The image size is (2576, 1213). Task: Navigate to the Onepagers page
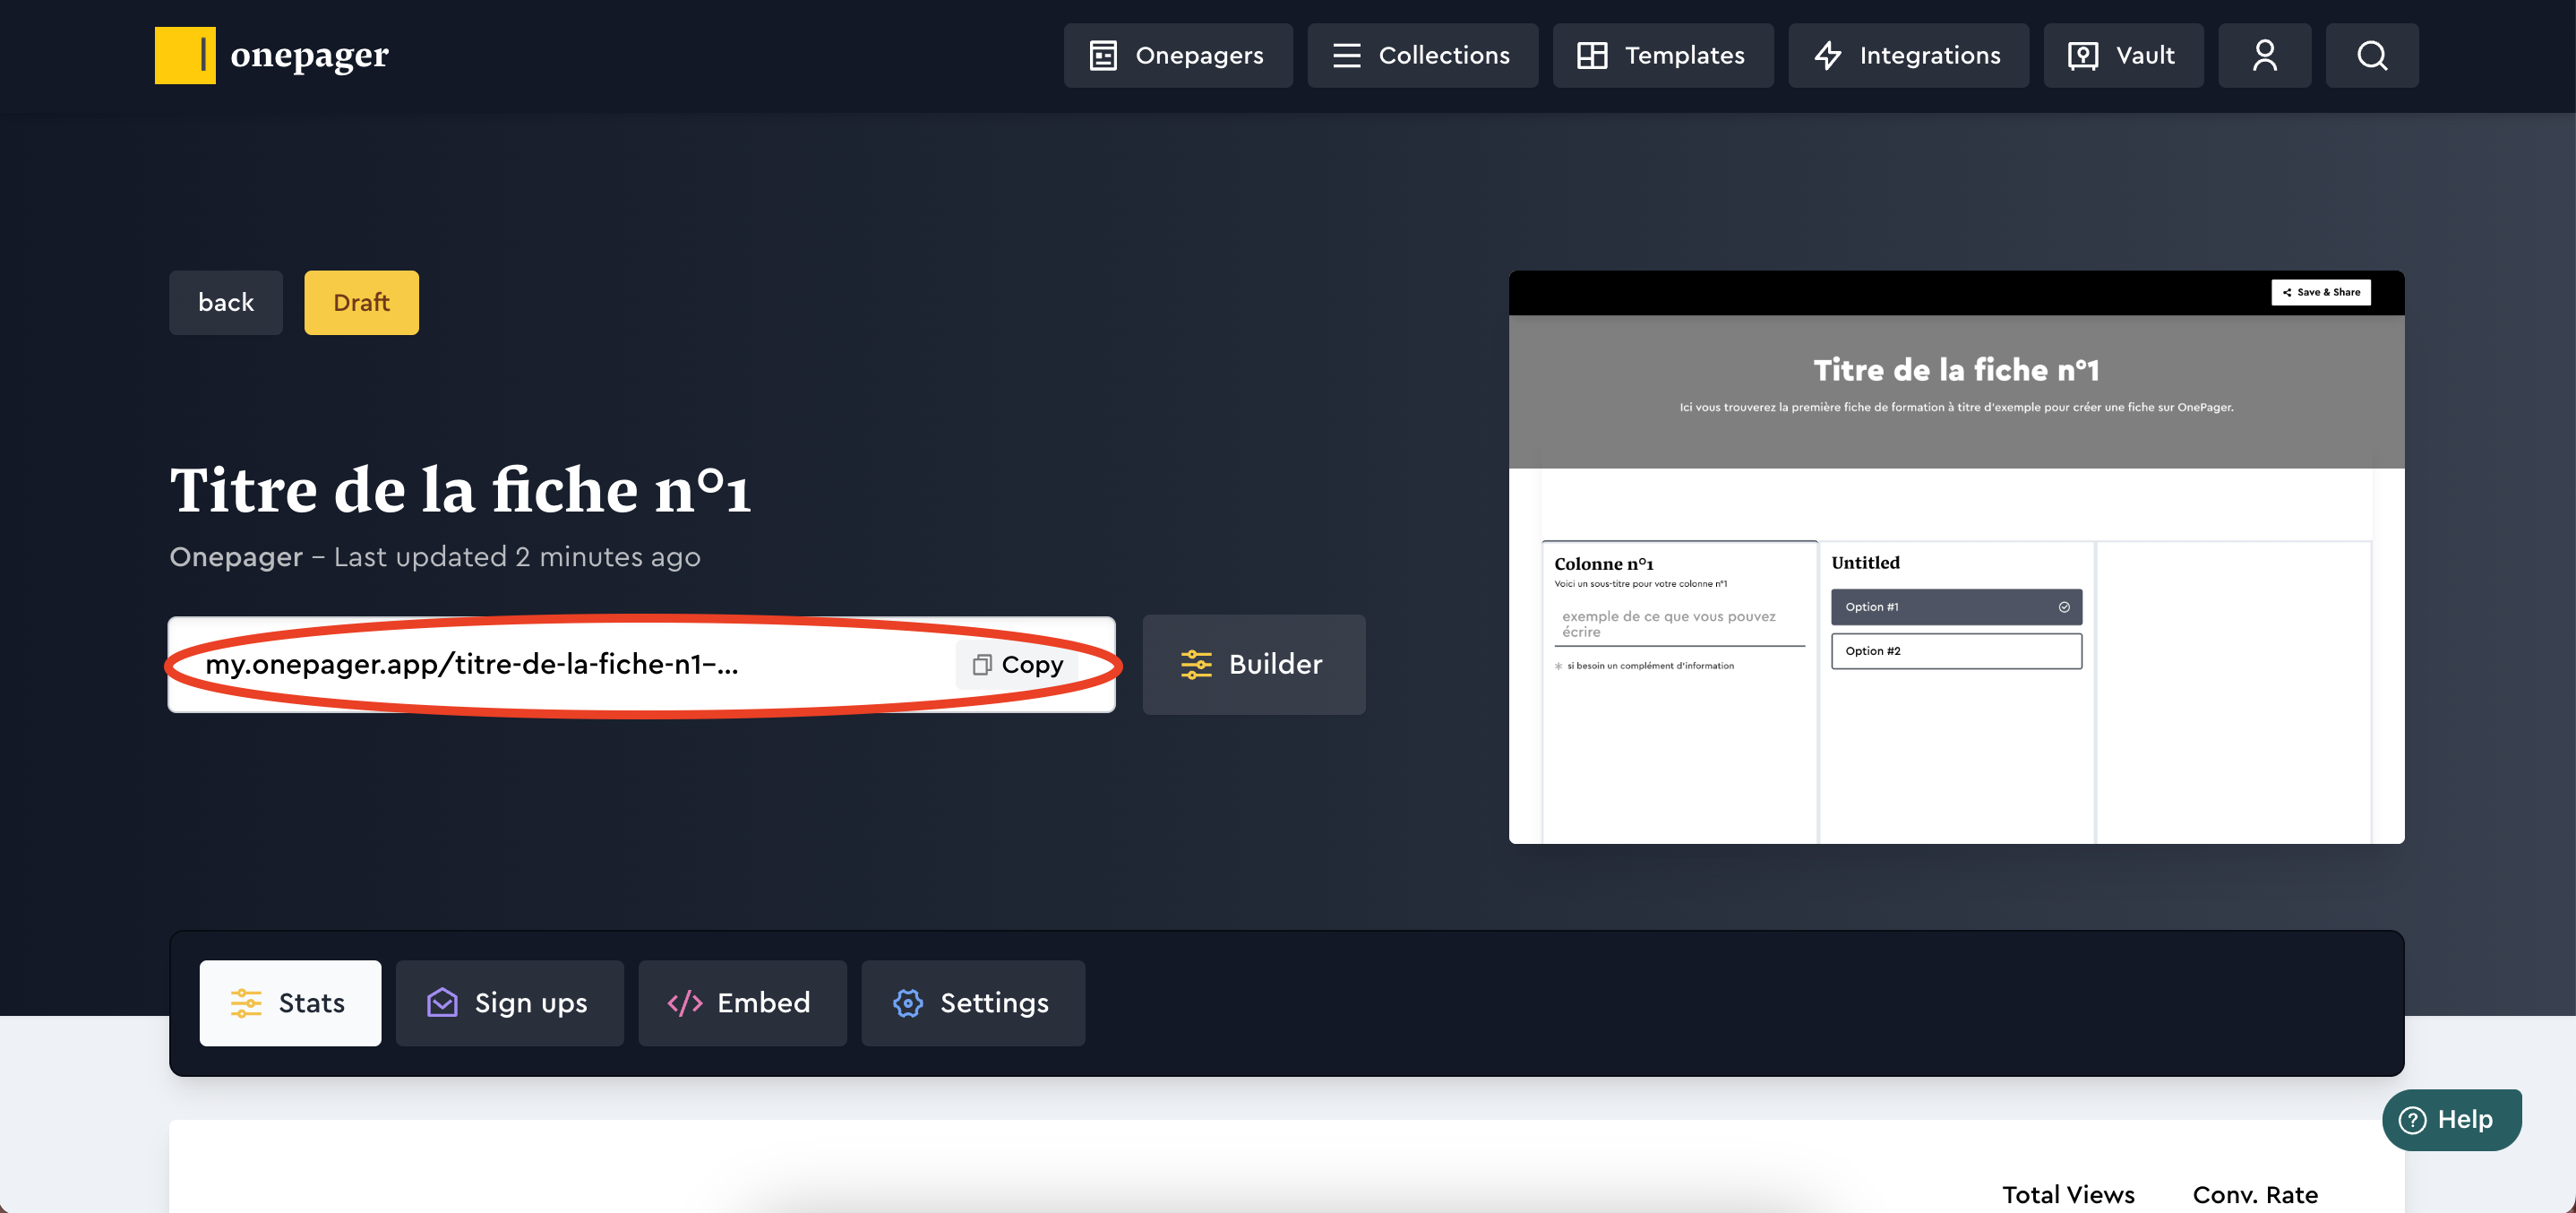point(1177,55)
